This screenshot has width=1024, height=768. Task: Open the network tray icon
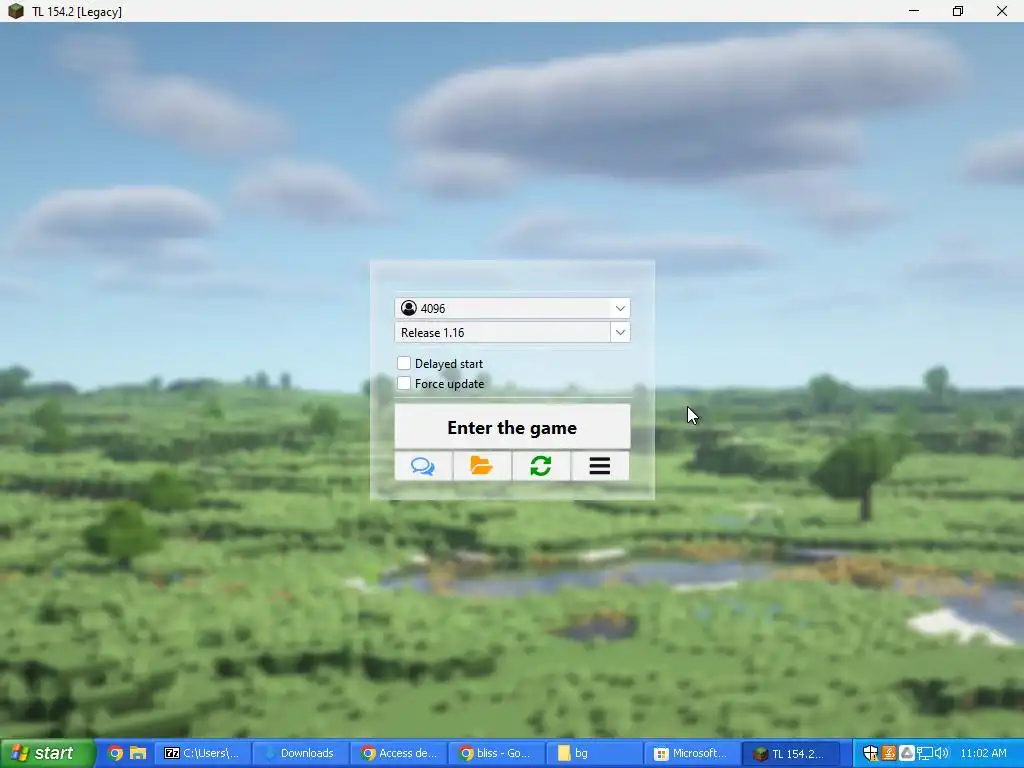pyautogui.click(x=924, y=753)
